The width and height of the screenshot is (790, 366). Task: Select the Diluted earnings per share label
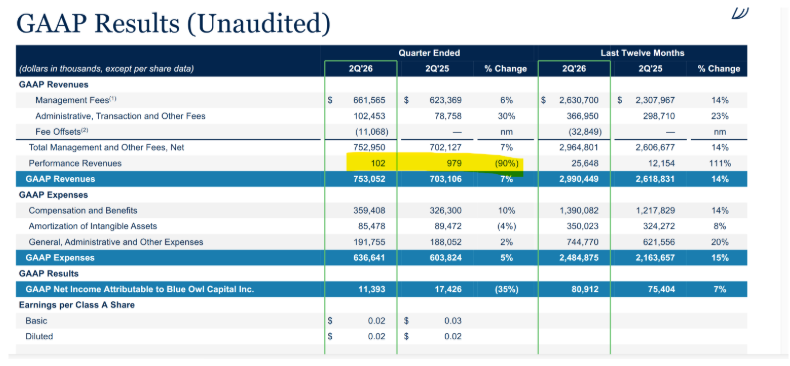tap(39, 336)
